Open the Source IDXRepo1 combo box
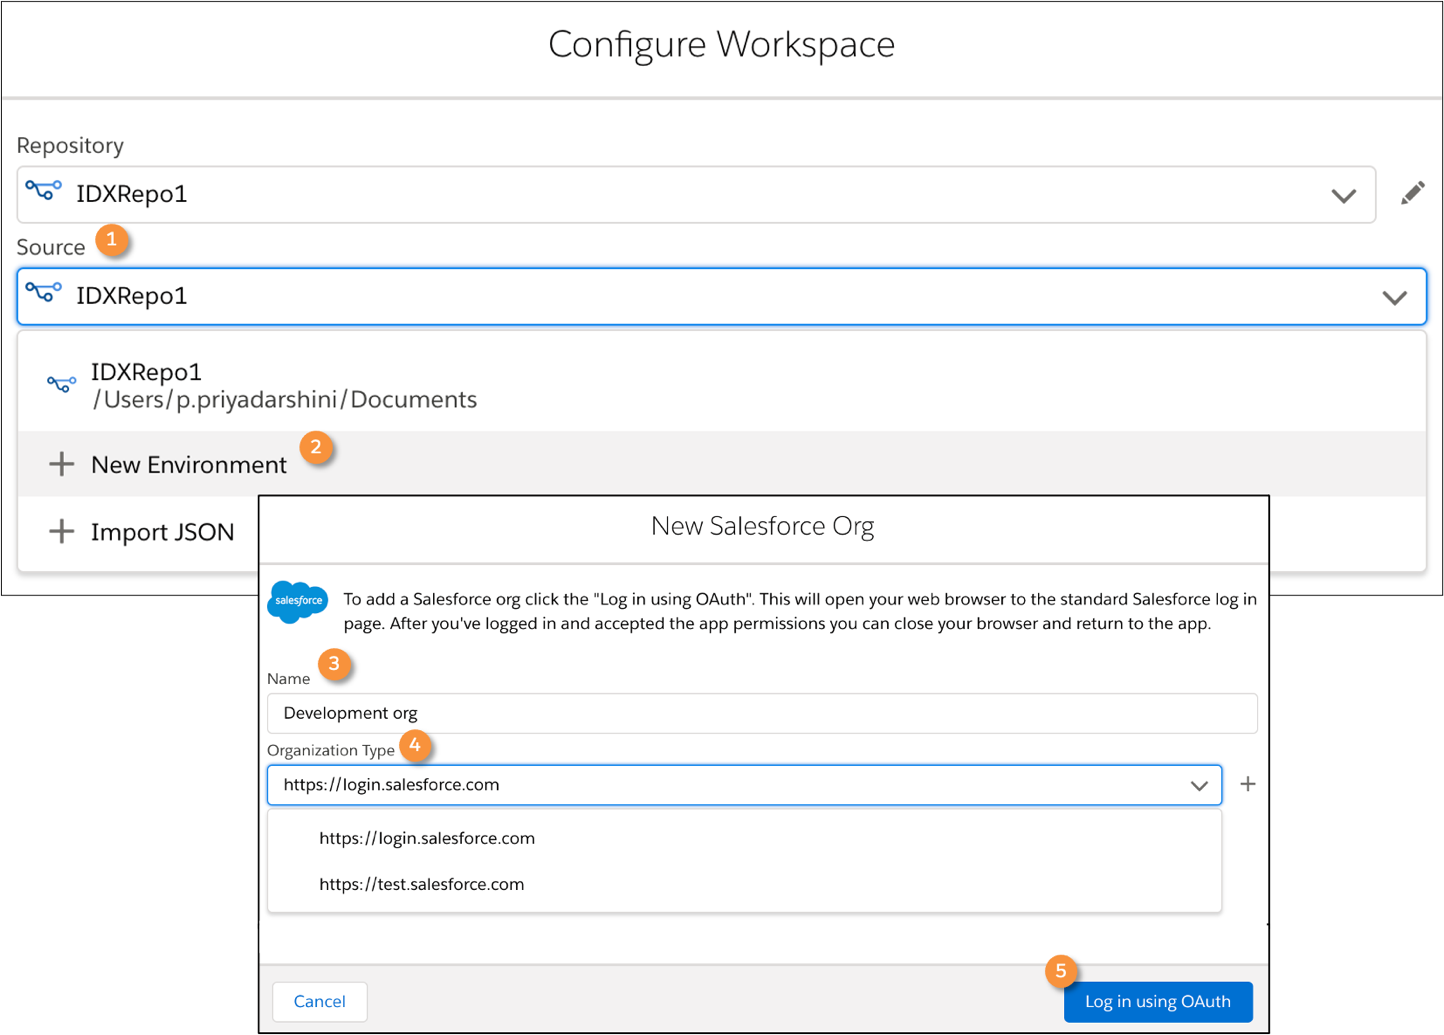 coord(721,296)
